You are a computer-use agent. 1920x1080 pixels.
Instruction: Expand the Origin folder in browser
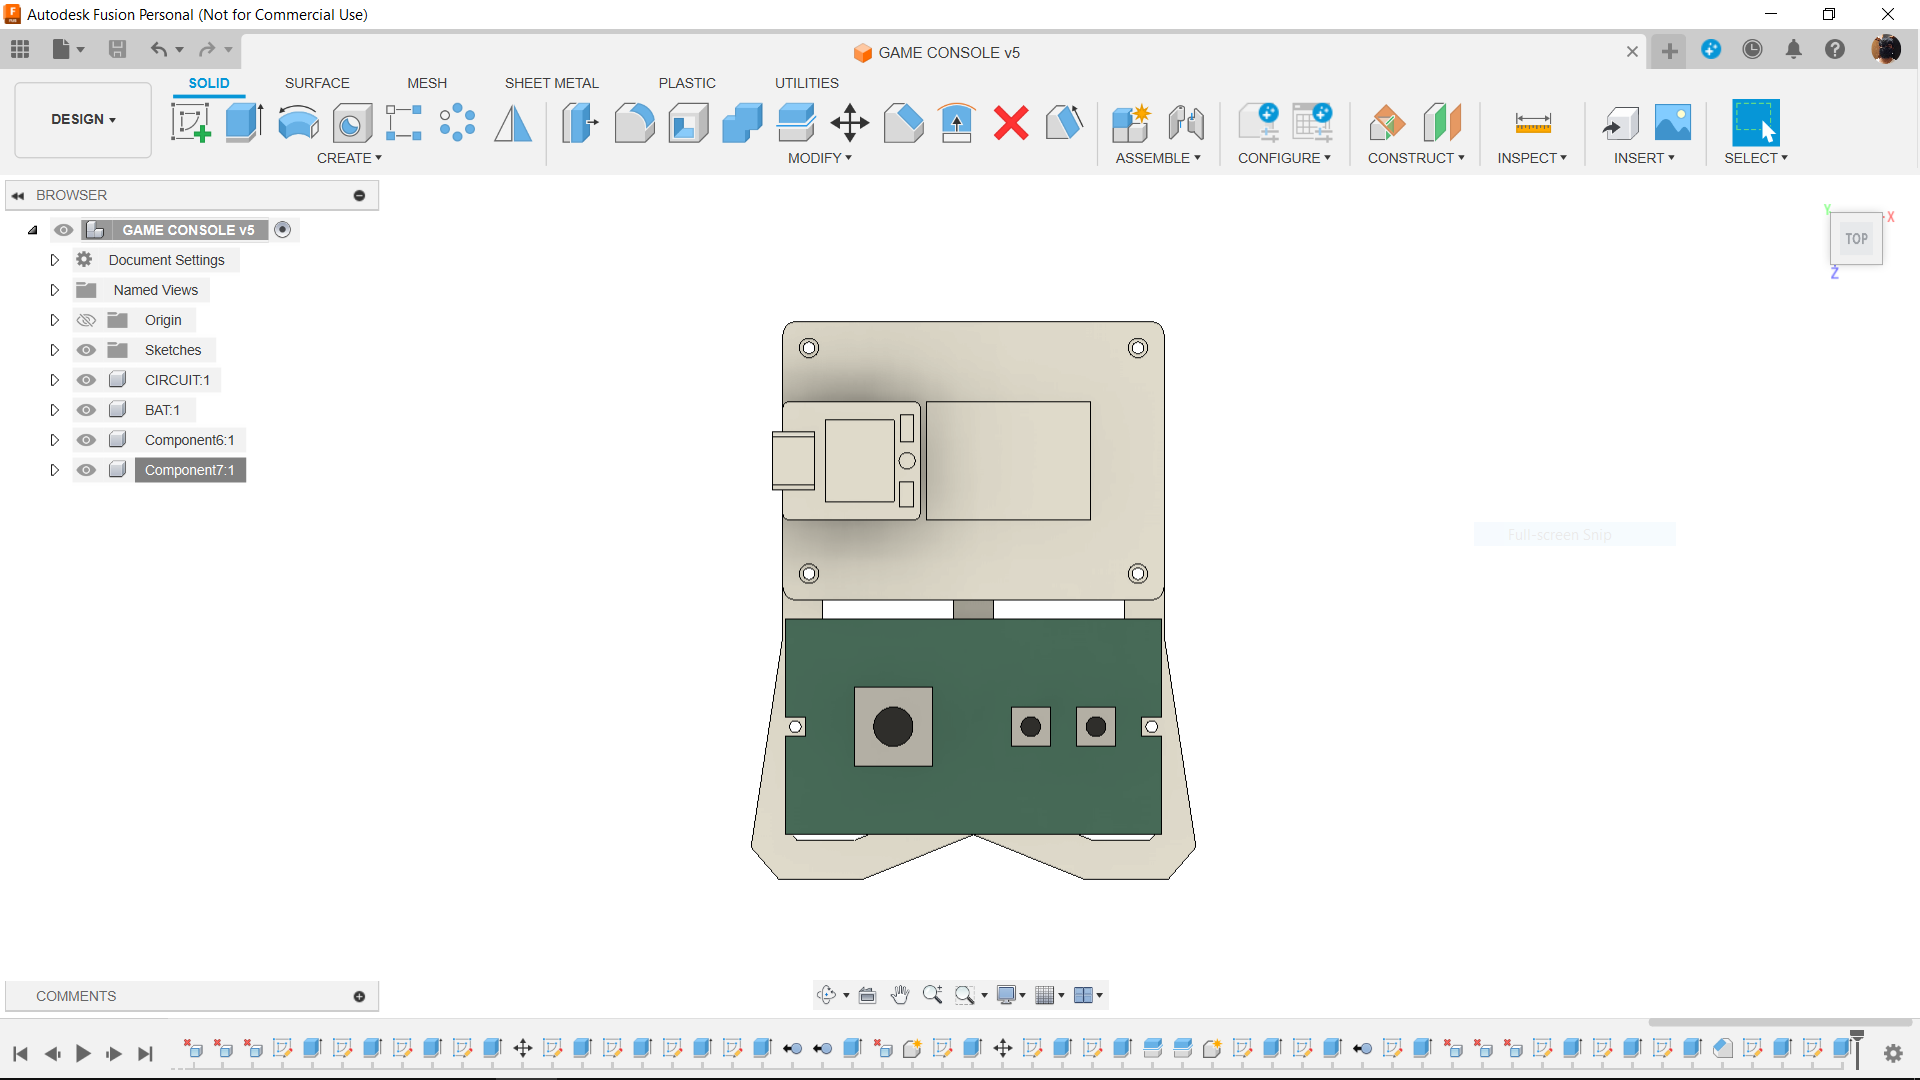tap(54, 319)
